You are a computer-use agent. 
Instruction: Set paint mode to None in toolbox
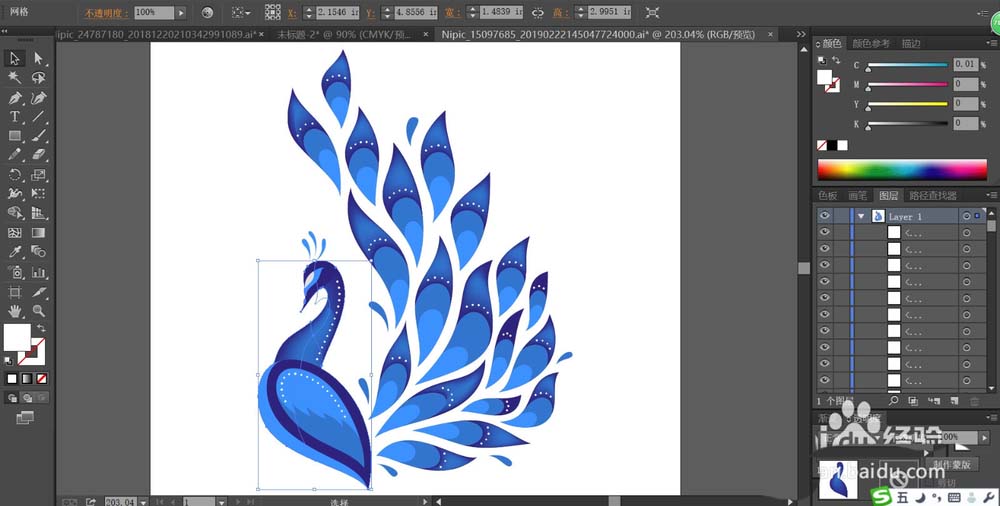click(41, 378)
